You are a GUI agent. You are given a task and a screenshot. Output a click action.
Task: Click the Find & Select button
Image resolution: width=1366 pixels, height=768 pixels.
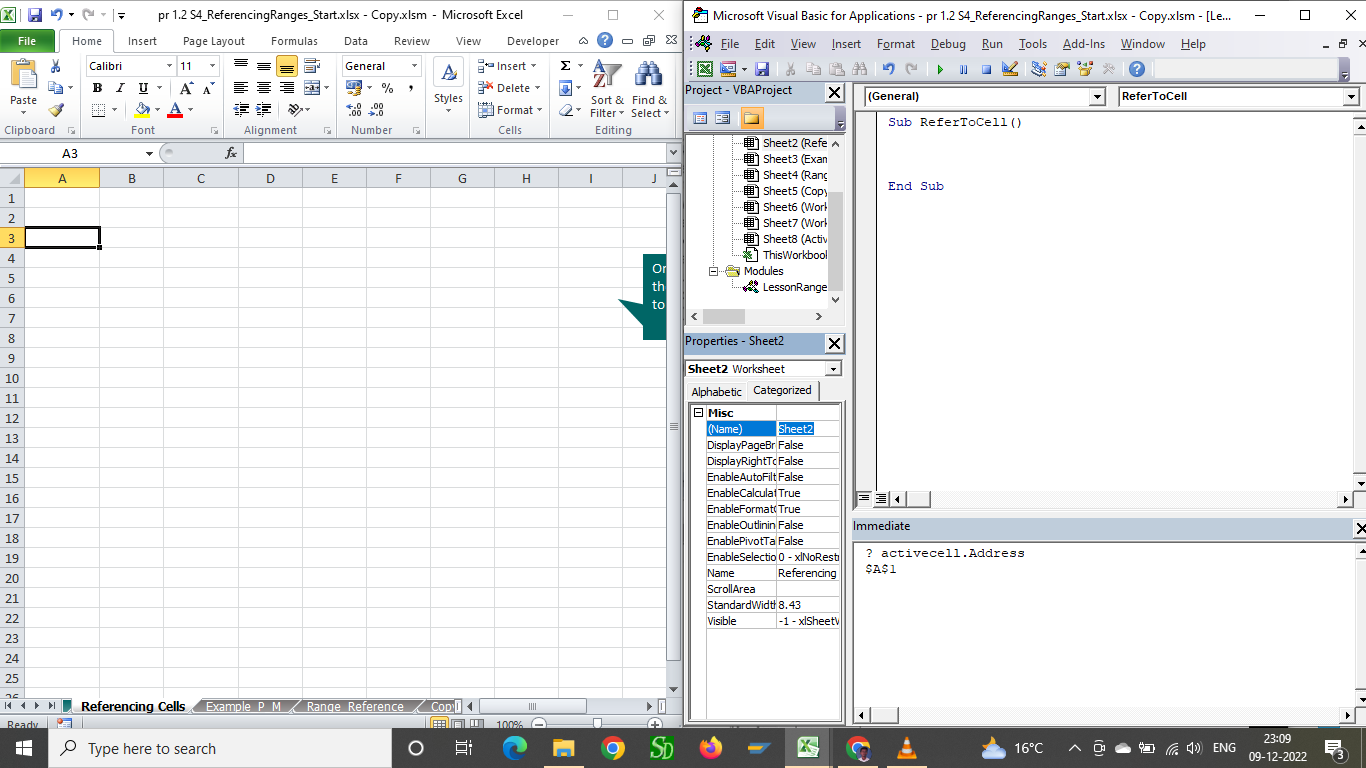pyautogui.click(x=649, y=89)
